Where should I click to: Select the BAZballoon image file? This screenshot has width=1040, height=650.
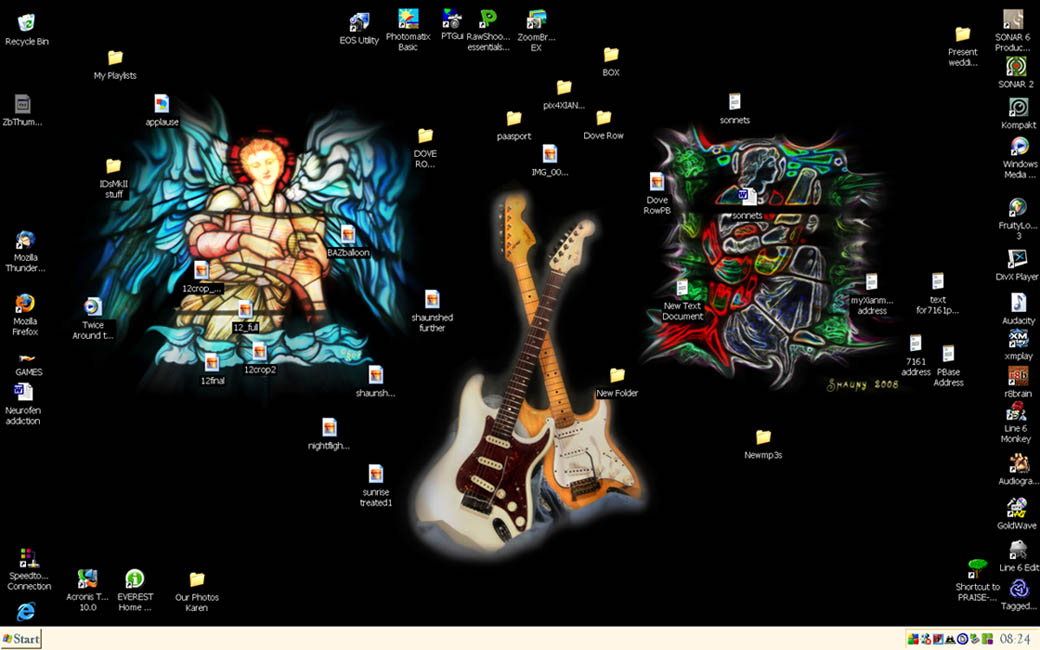coord(348,235)
